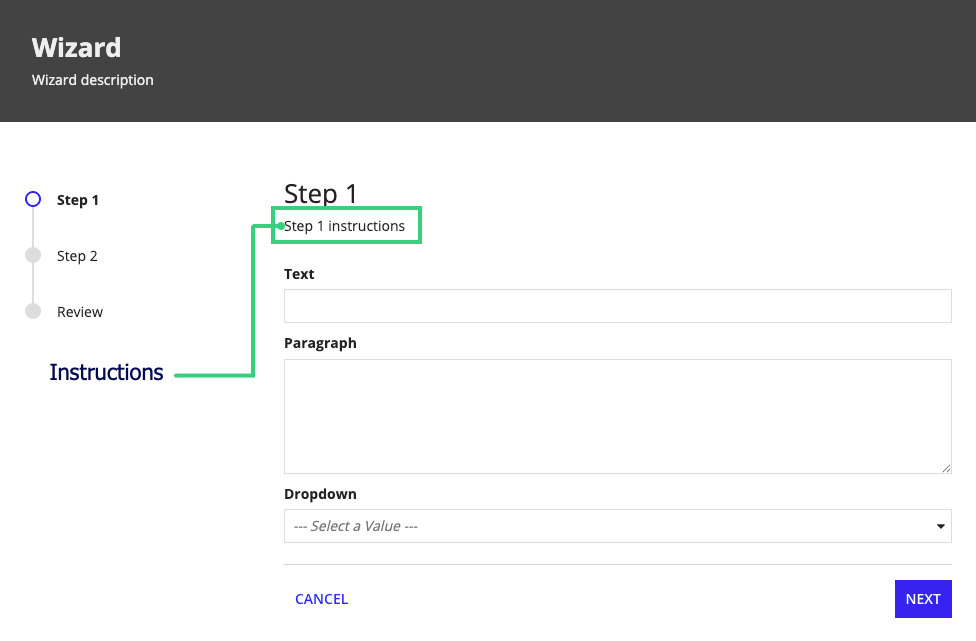This screenshot has width=976, height=641.
Task: Go to Step 2 in sidebar
Action: tap(77, 256)
